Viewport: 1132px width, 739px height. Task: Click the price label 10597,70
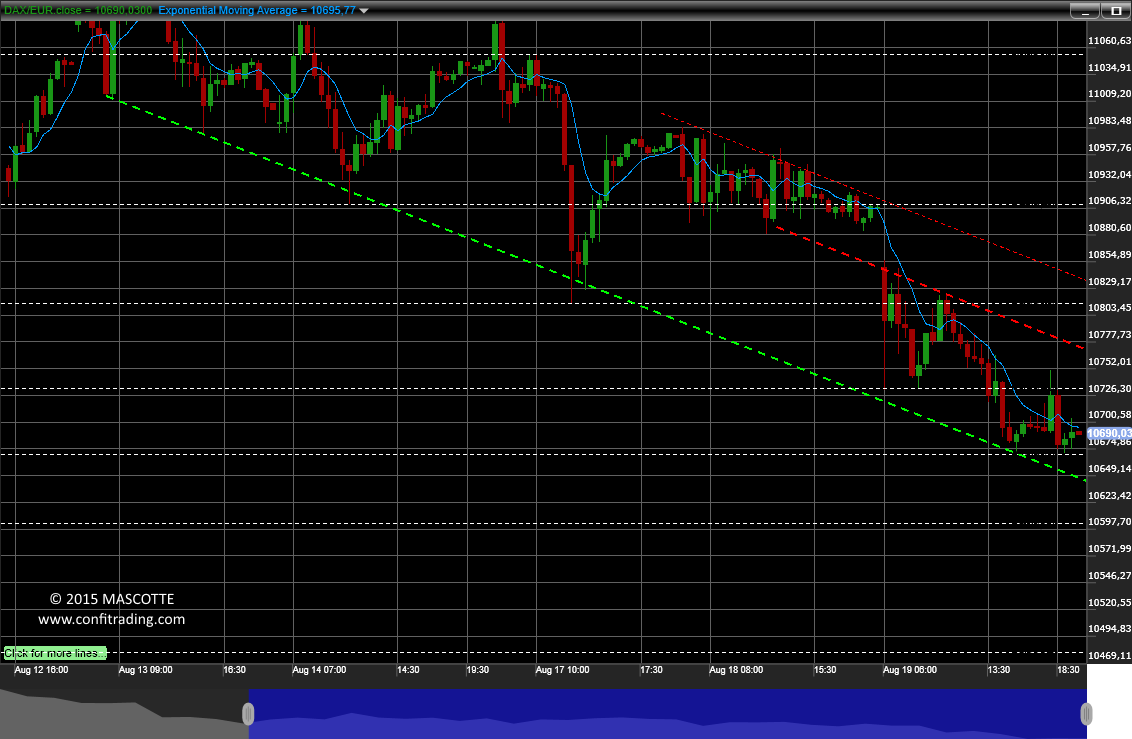[x=1110, y=521]
